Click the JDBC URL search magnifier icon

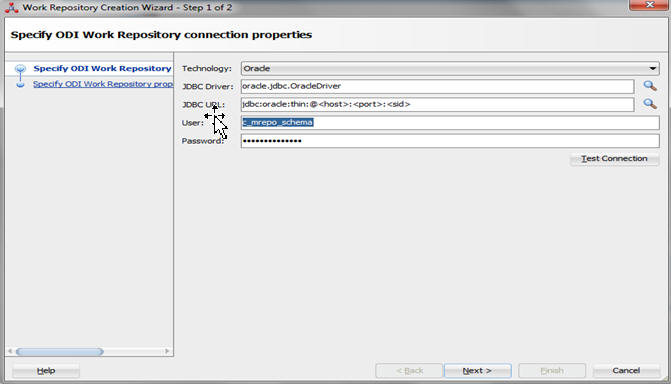point(650,104)
